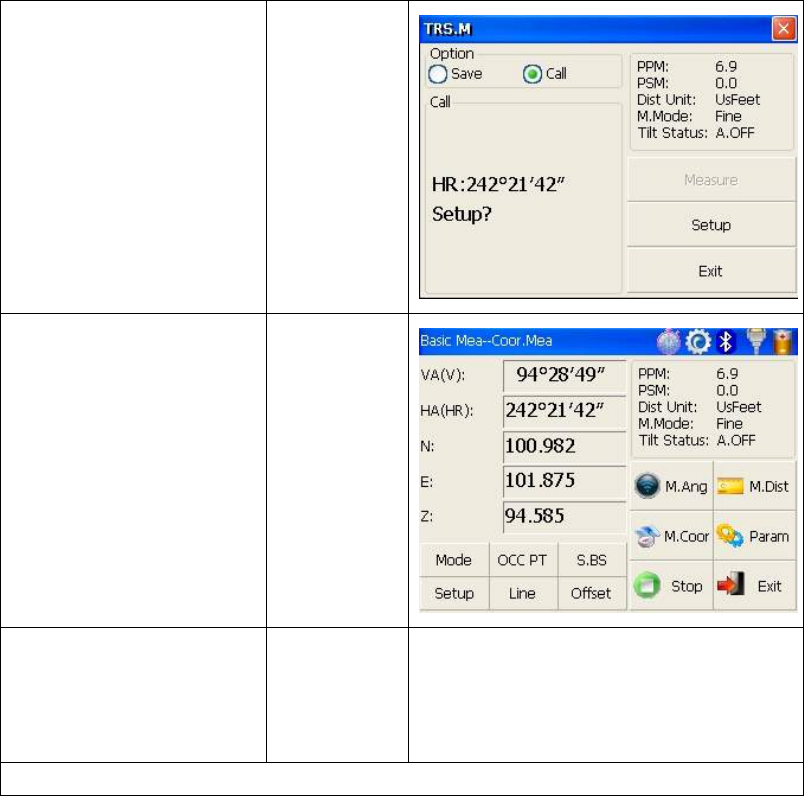Click the N value field 100.982
Viewport: 804px width, 796px height.
(565, 446)
